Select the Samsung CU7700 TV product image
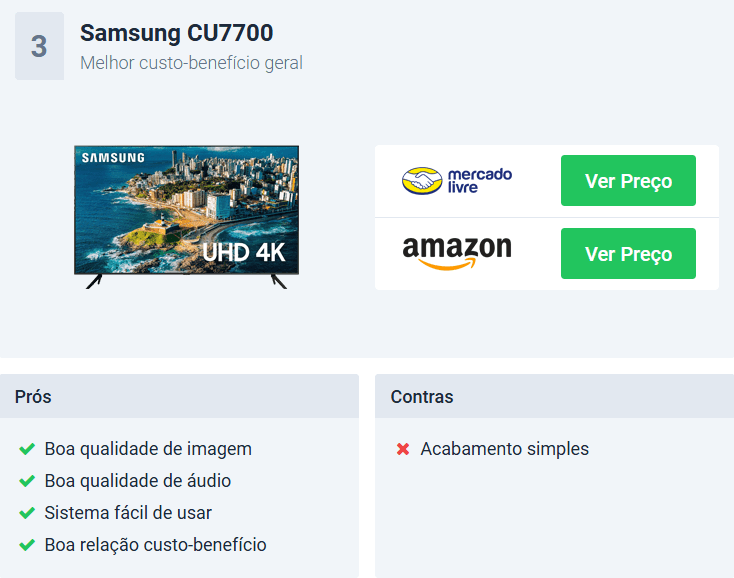 click(186, 217)
